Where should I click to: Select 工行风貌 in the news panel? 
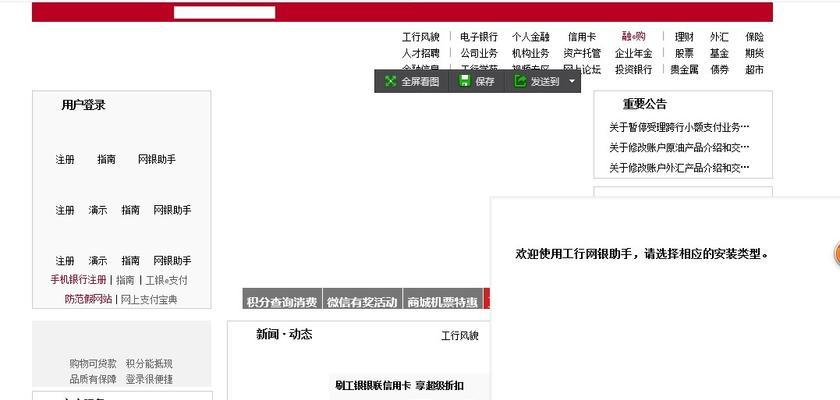click(460, 336)
